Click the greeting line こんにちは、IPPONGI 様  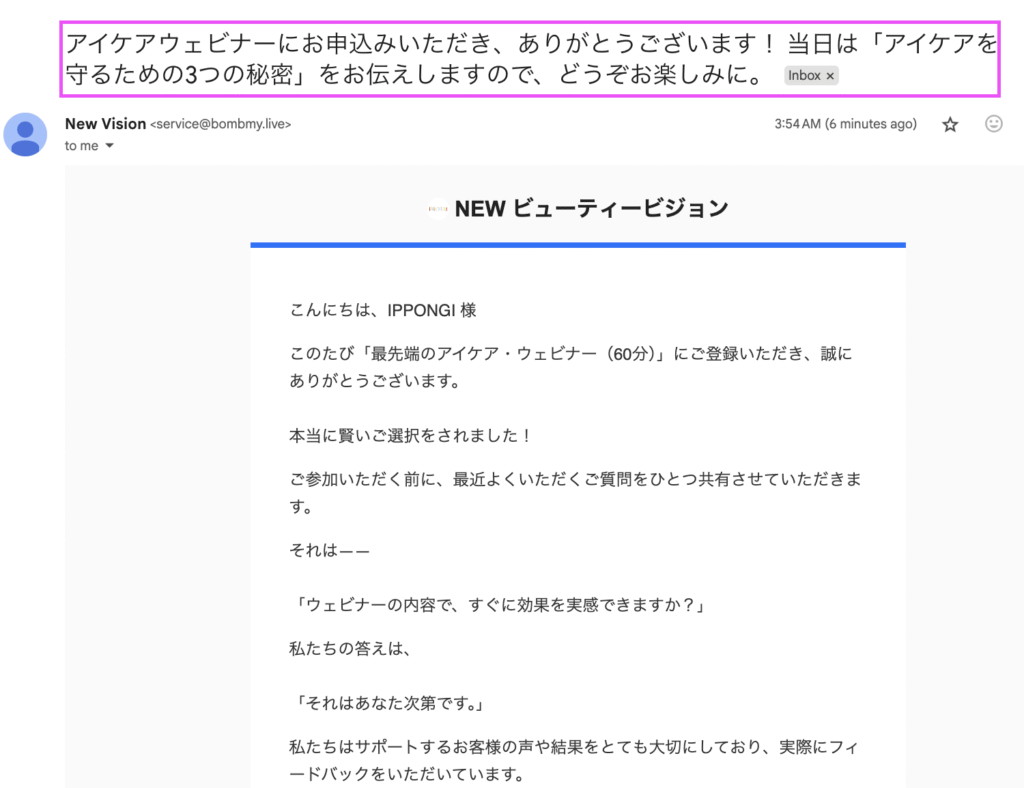(x=383, y=310)
